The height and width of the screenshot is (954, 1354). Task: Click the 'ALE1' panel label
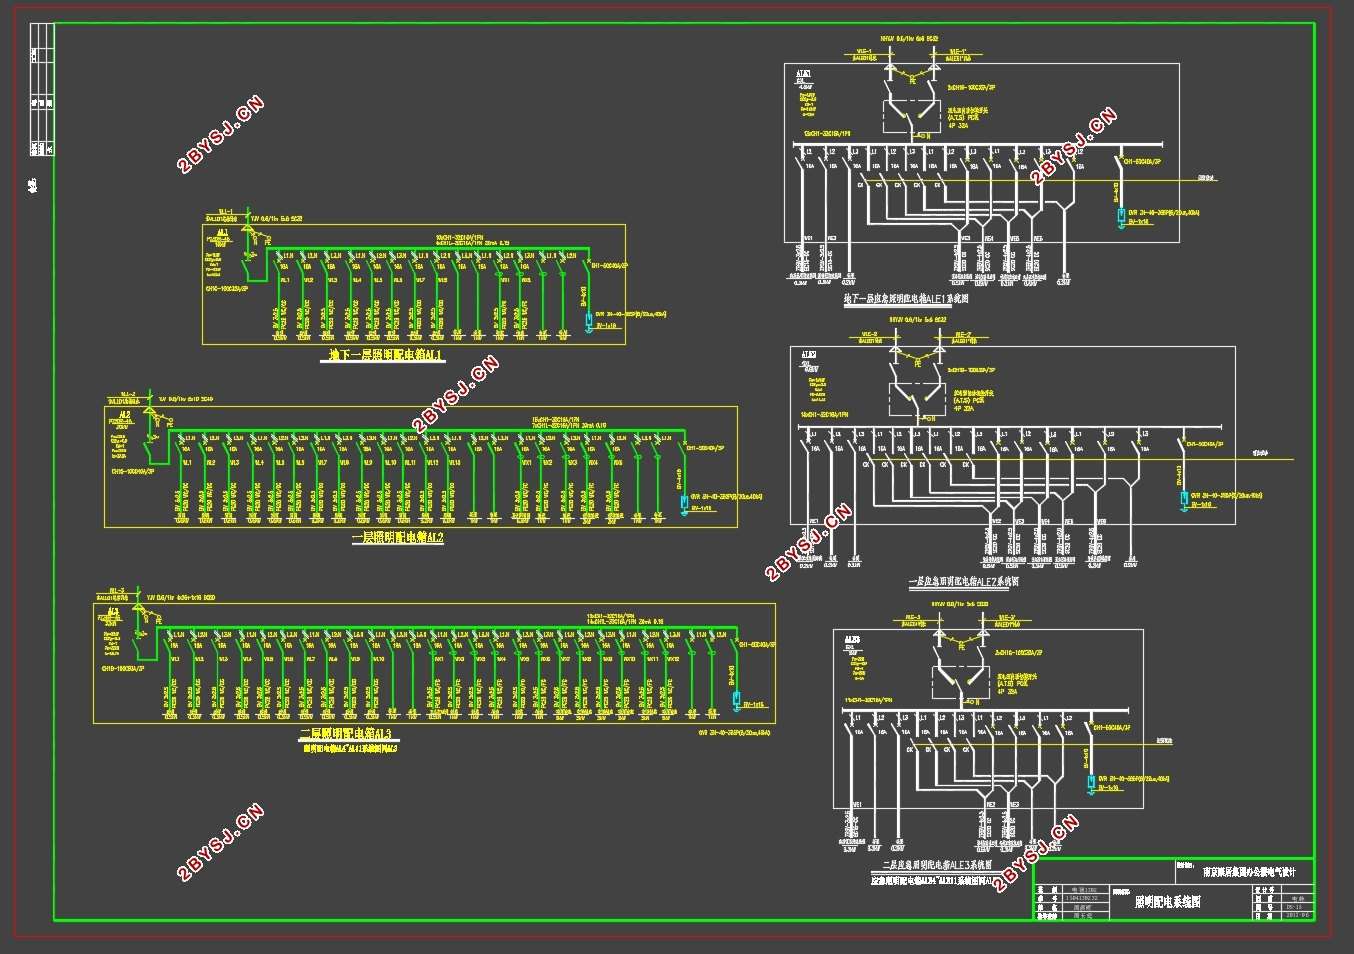[x=804, y=73]
